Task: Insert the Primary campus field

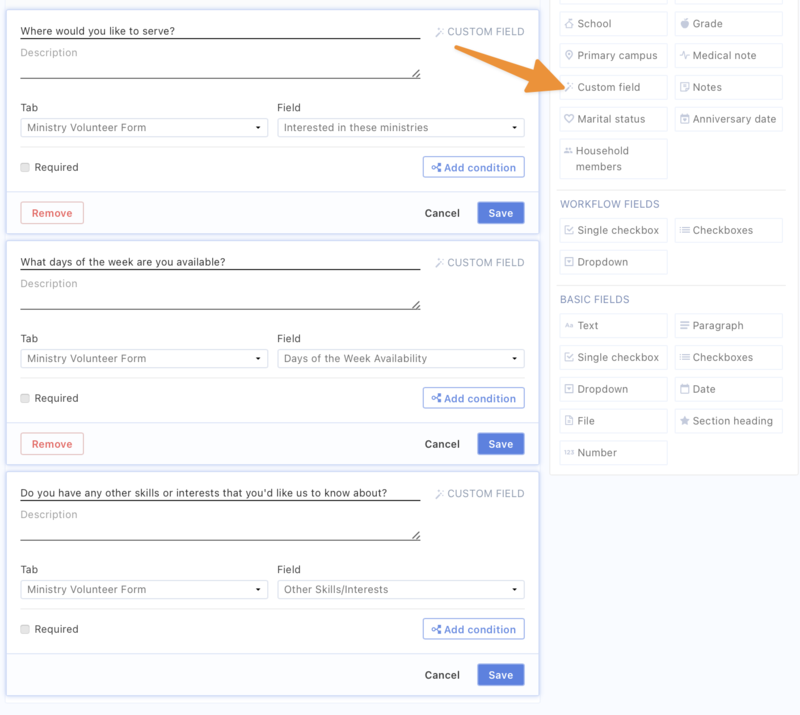Action: (x=612, y=55)
